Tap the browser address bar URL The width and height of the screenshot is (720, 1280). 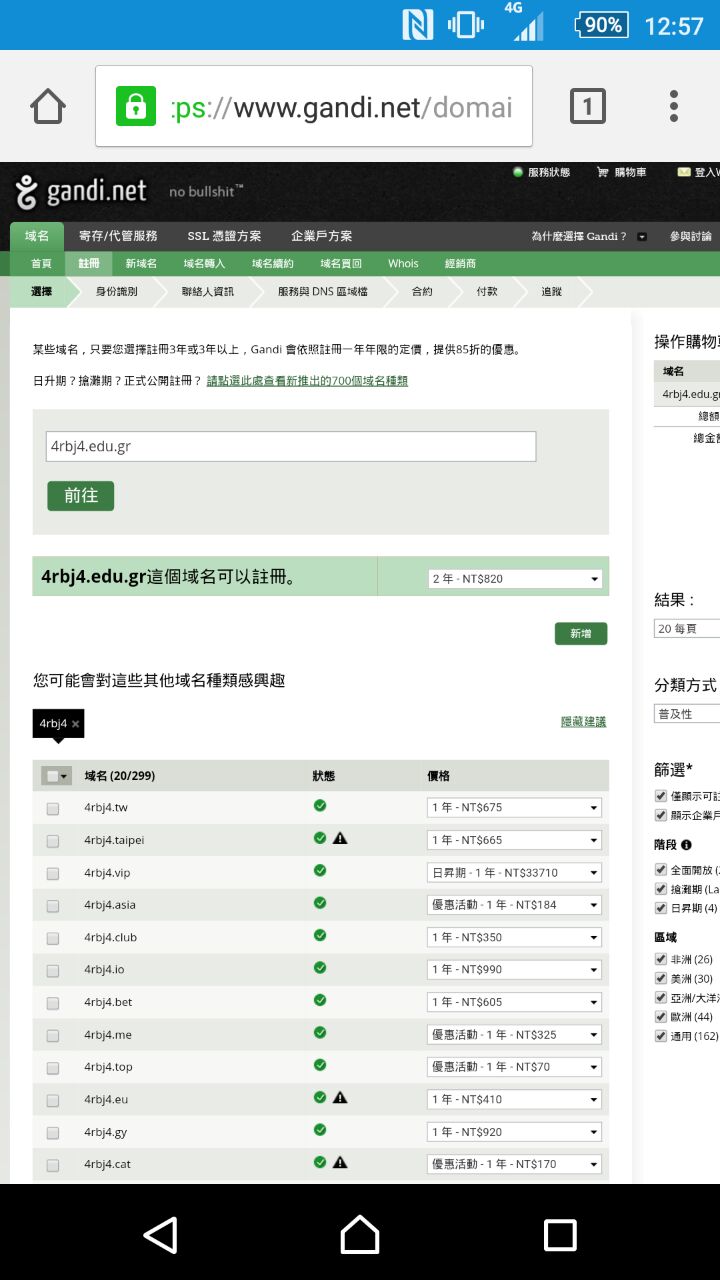pyautogui.click(x=342, y=106)
